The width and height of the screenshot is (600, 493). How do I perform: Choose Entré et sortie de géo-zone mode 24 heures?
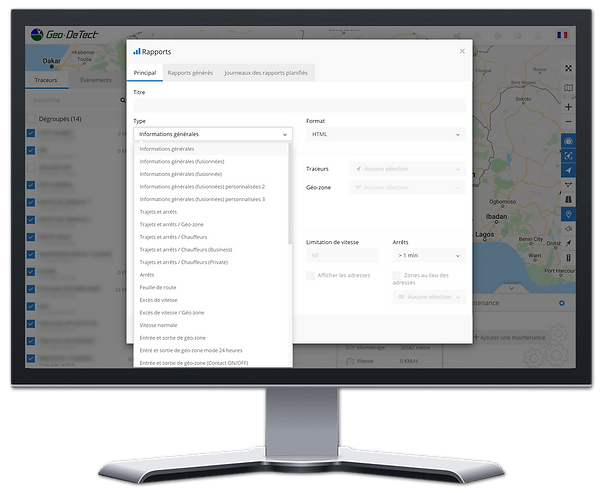coord(210,351)
